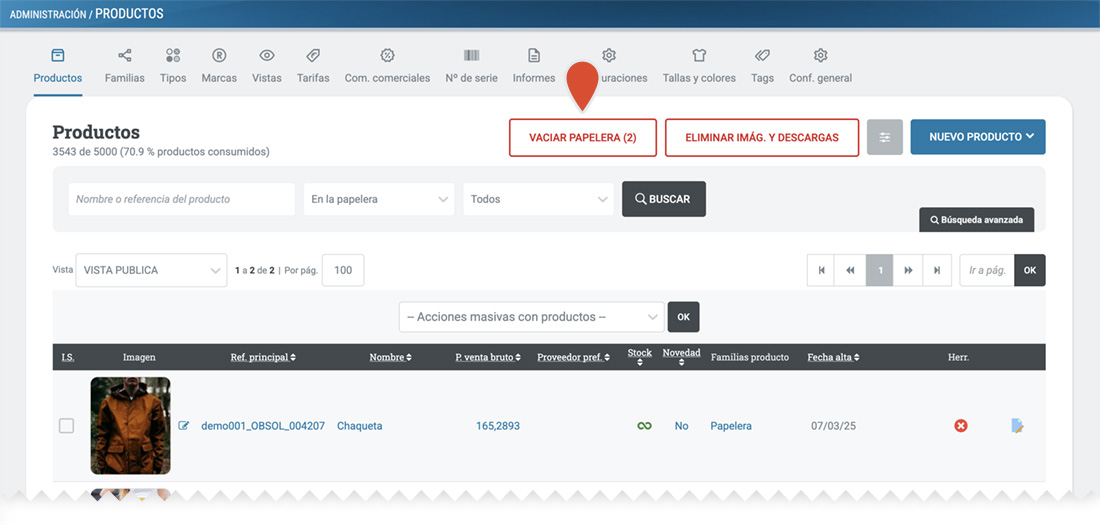Confirm go-to-page with OK
1100x525 pixels.
(x=1030, y=270)
